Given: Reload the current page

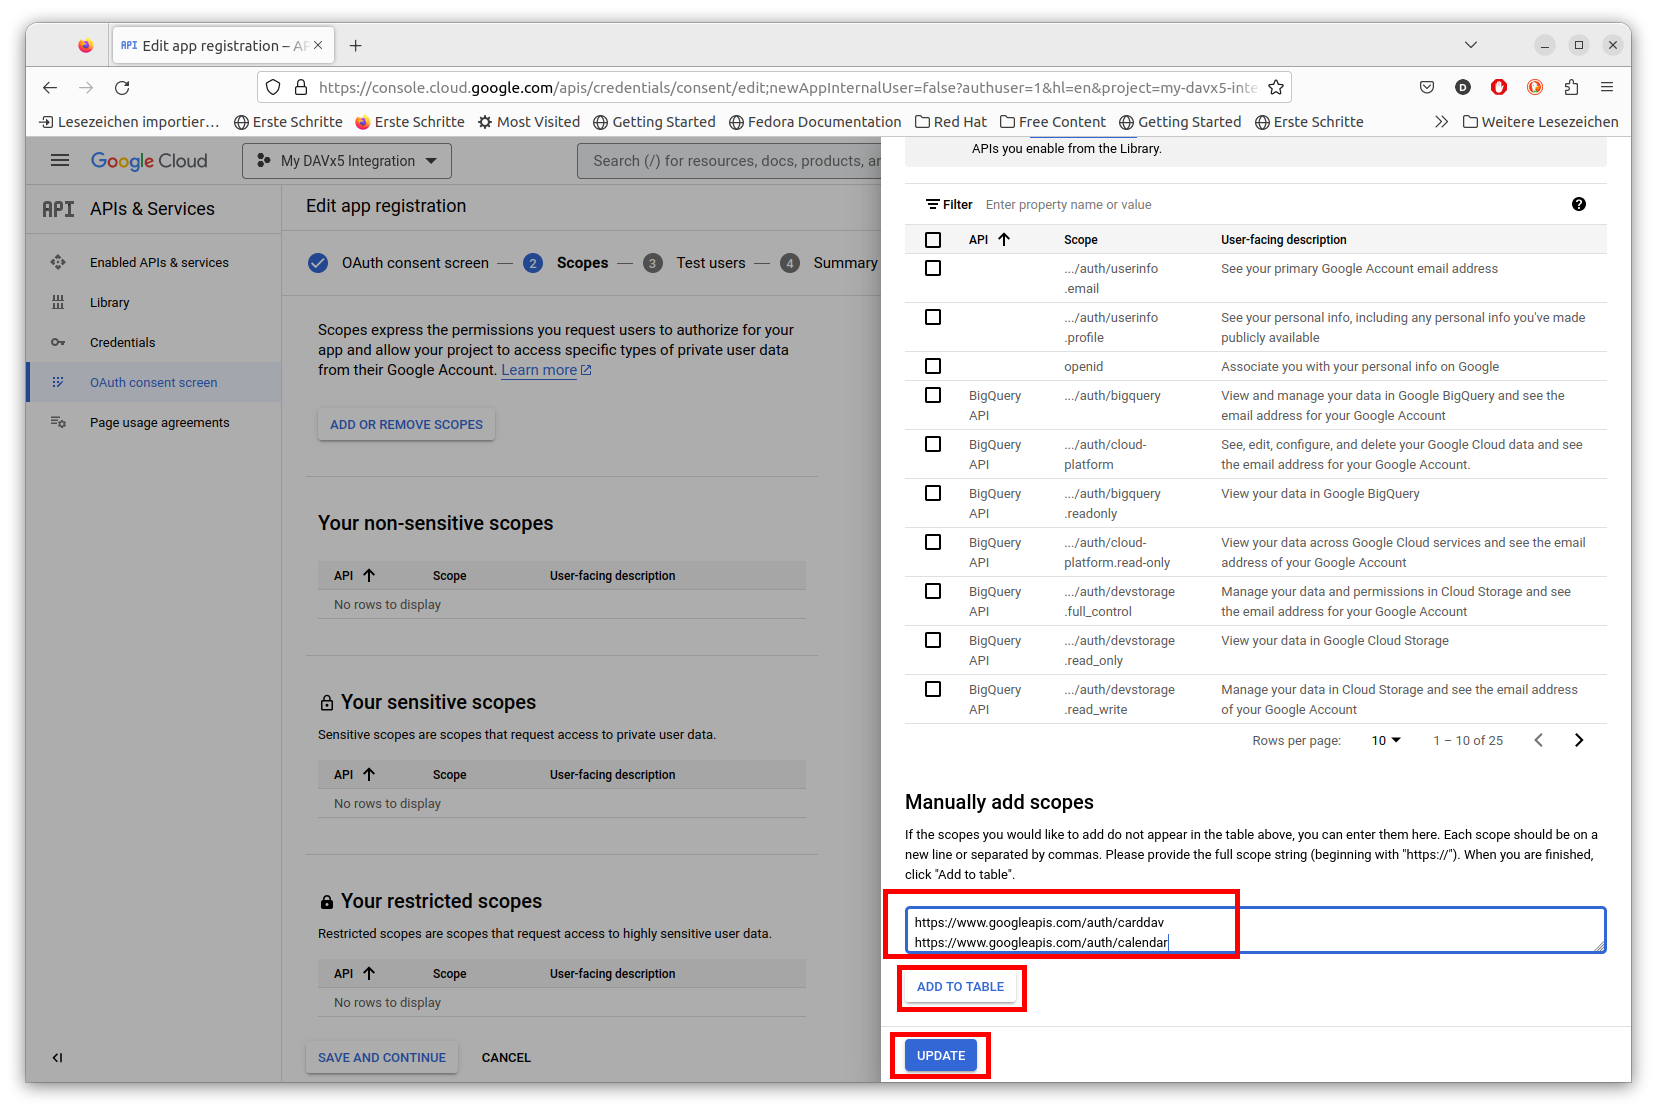Looking at the screenshot, I should point(122,88).
